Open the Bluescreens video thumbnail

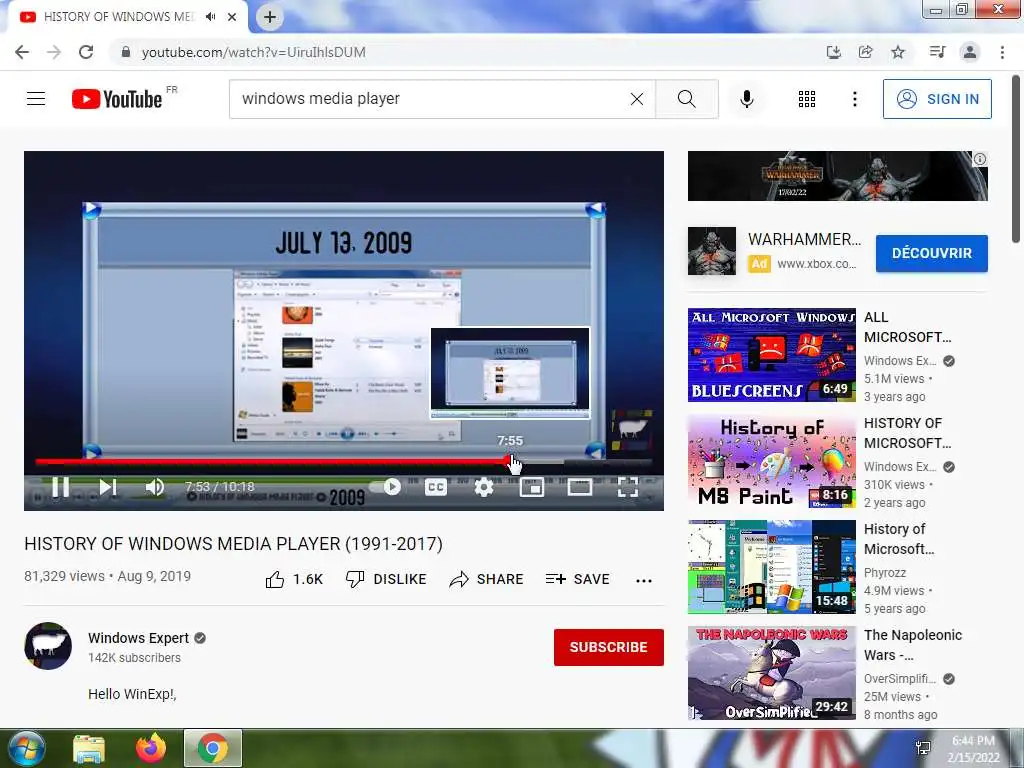(771, 355)
